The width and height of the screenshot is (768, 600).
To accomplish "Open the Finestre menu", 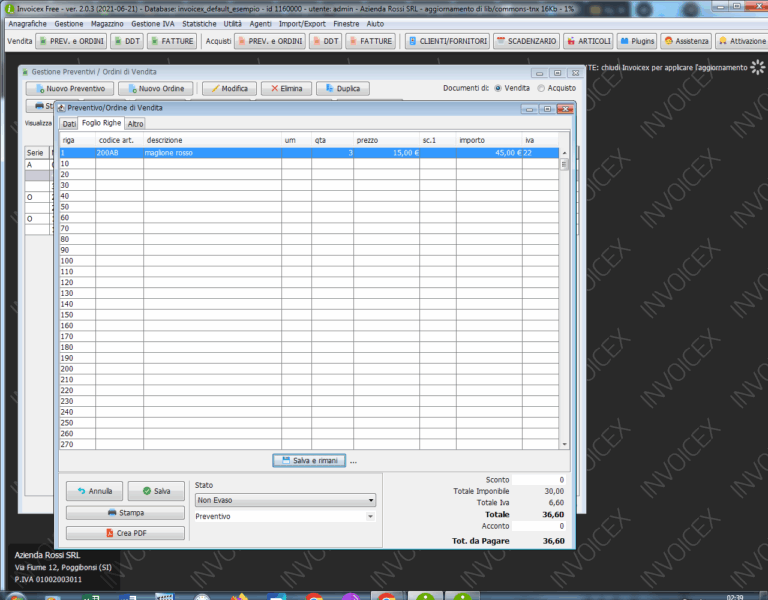I will click(x=346, y=24).
